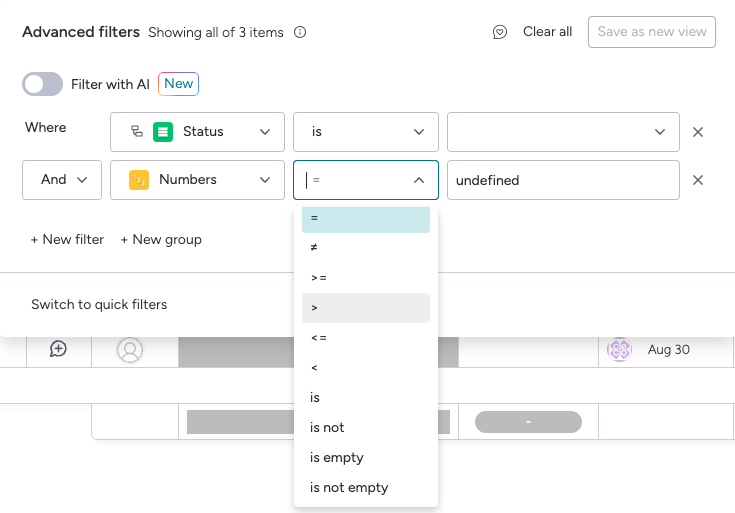Click the person avatar icon in row
Image resolution: width=735 pixels, height=513 pixels.
pyautogui.click(x=130, y=350)
